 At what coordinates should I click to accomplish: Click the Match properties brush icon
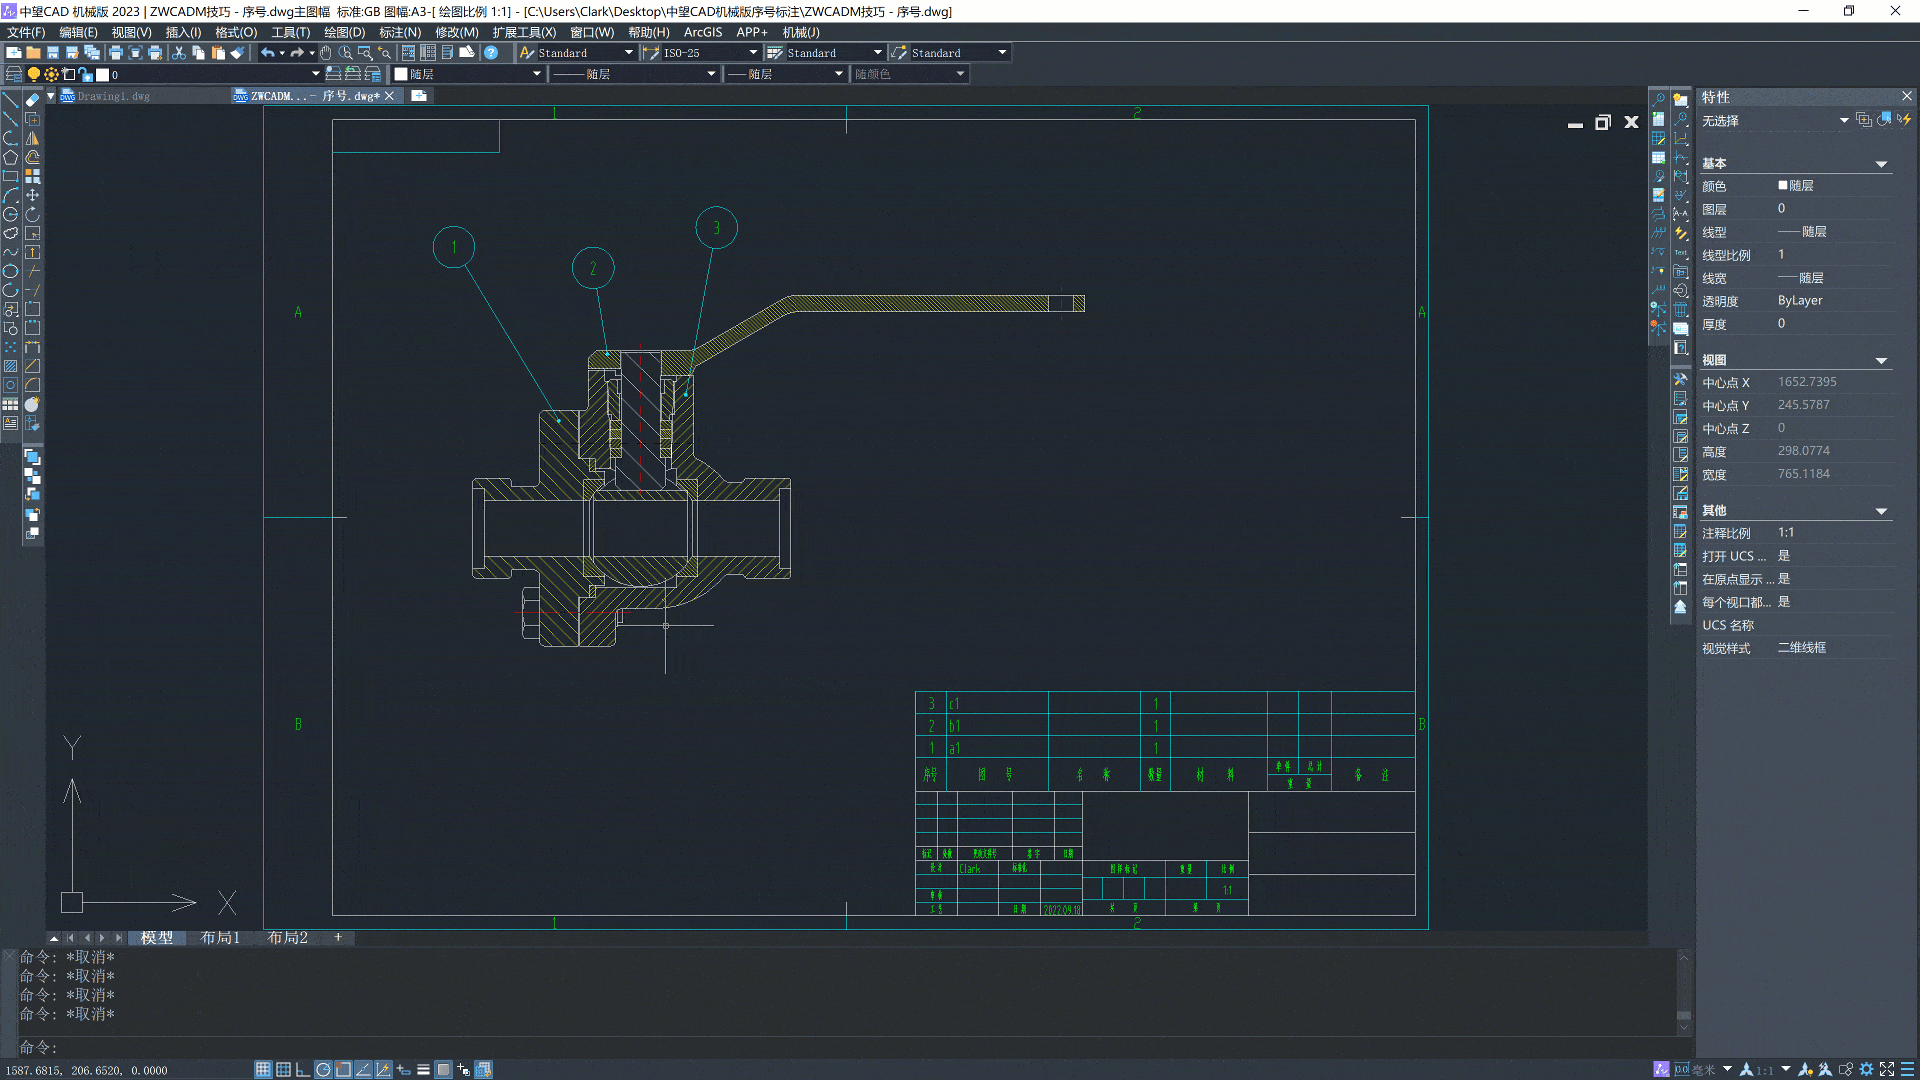237,53
